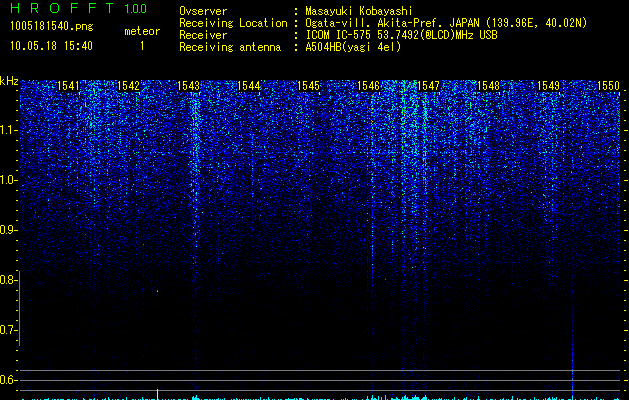The height and width of the screenshot is (400, 629).
Task: Click the 0.6 kHz axis label
Action: pos(8,380)
